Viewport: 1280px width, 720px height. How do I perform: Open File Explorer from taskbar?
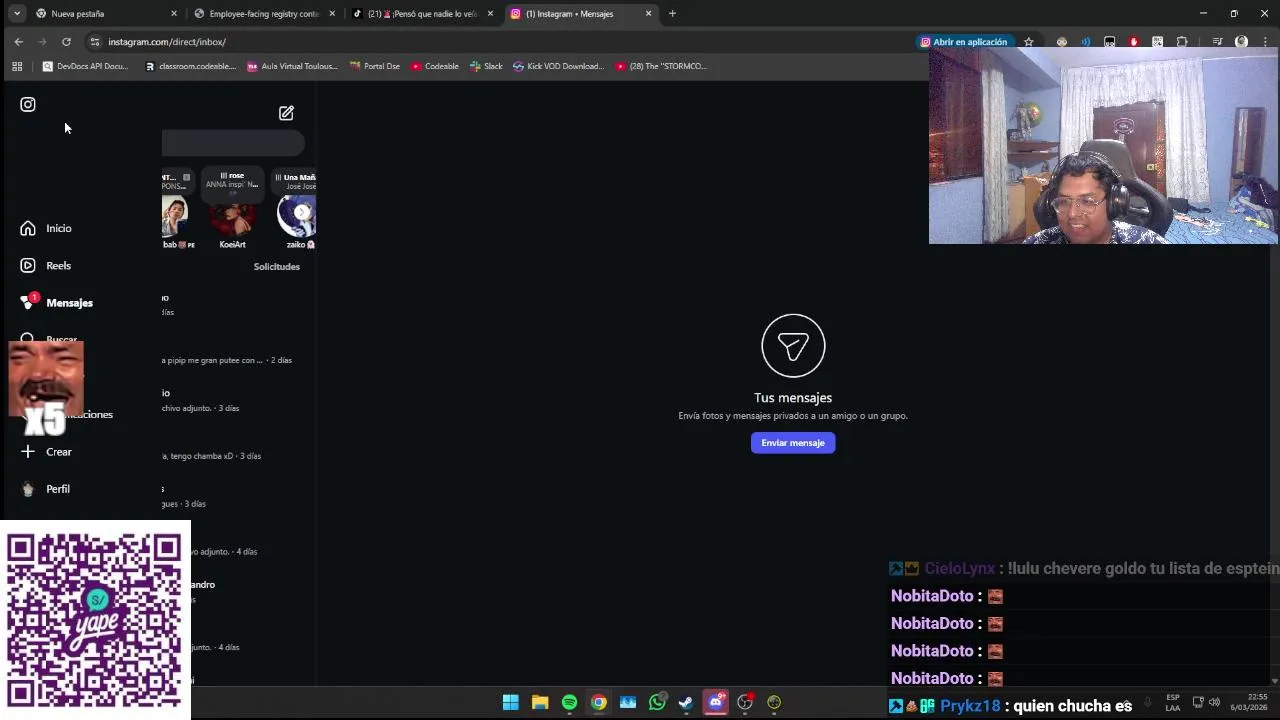pyautogui.click(x=540, y=703)
